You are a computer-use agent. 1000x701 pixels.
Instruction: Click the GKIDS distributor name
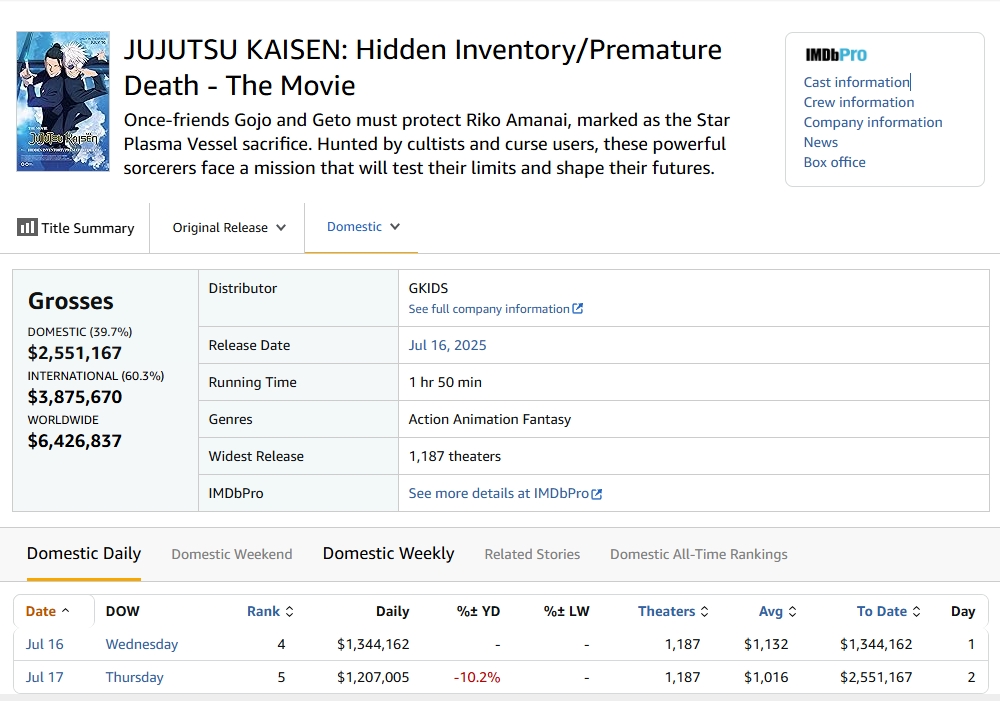tap(429, 288)
